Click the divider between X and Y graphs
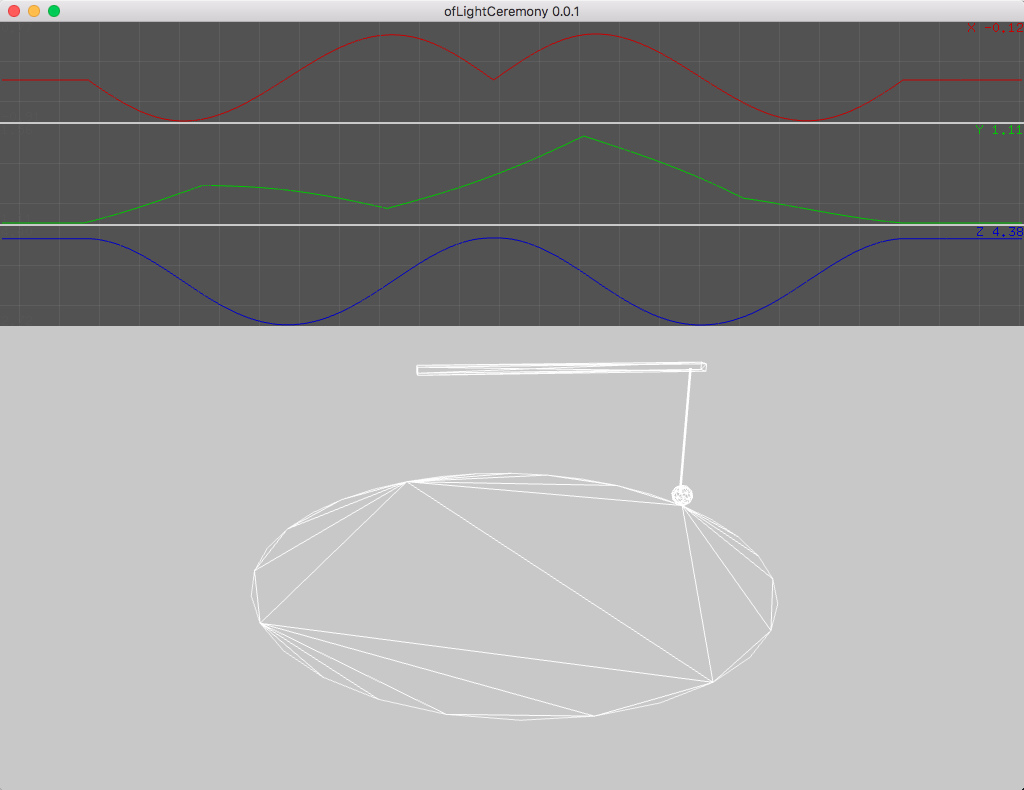Viewport: 1024px width, 790px height. pos(512,123)
